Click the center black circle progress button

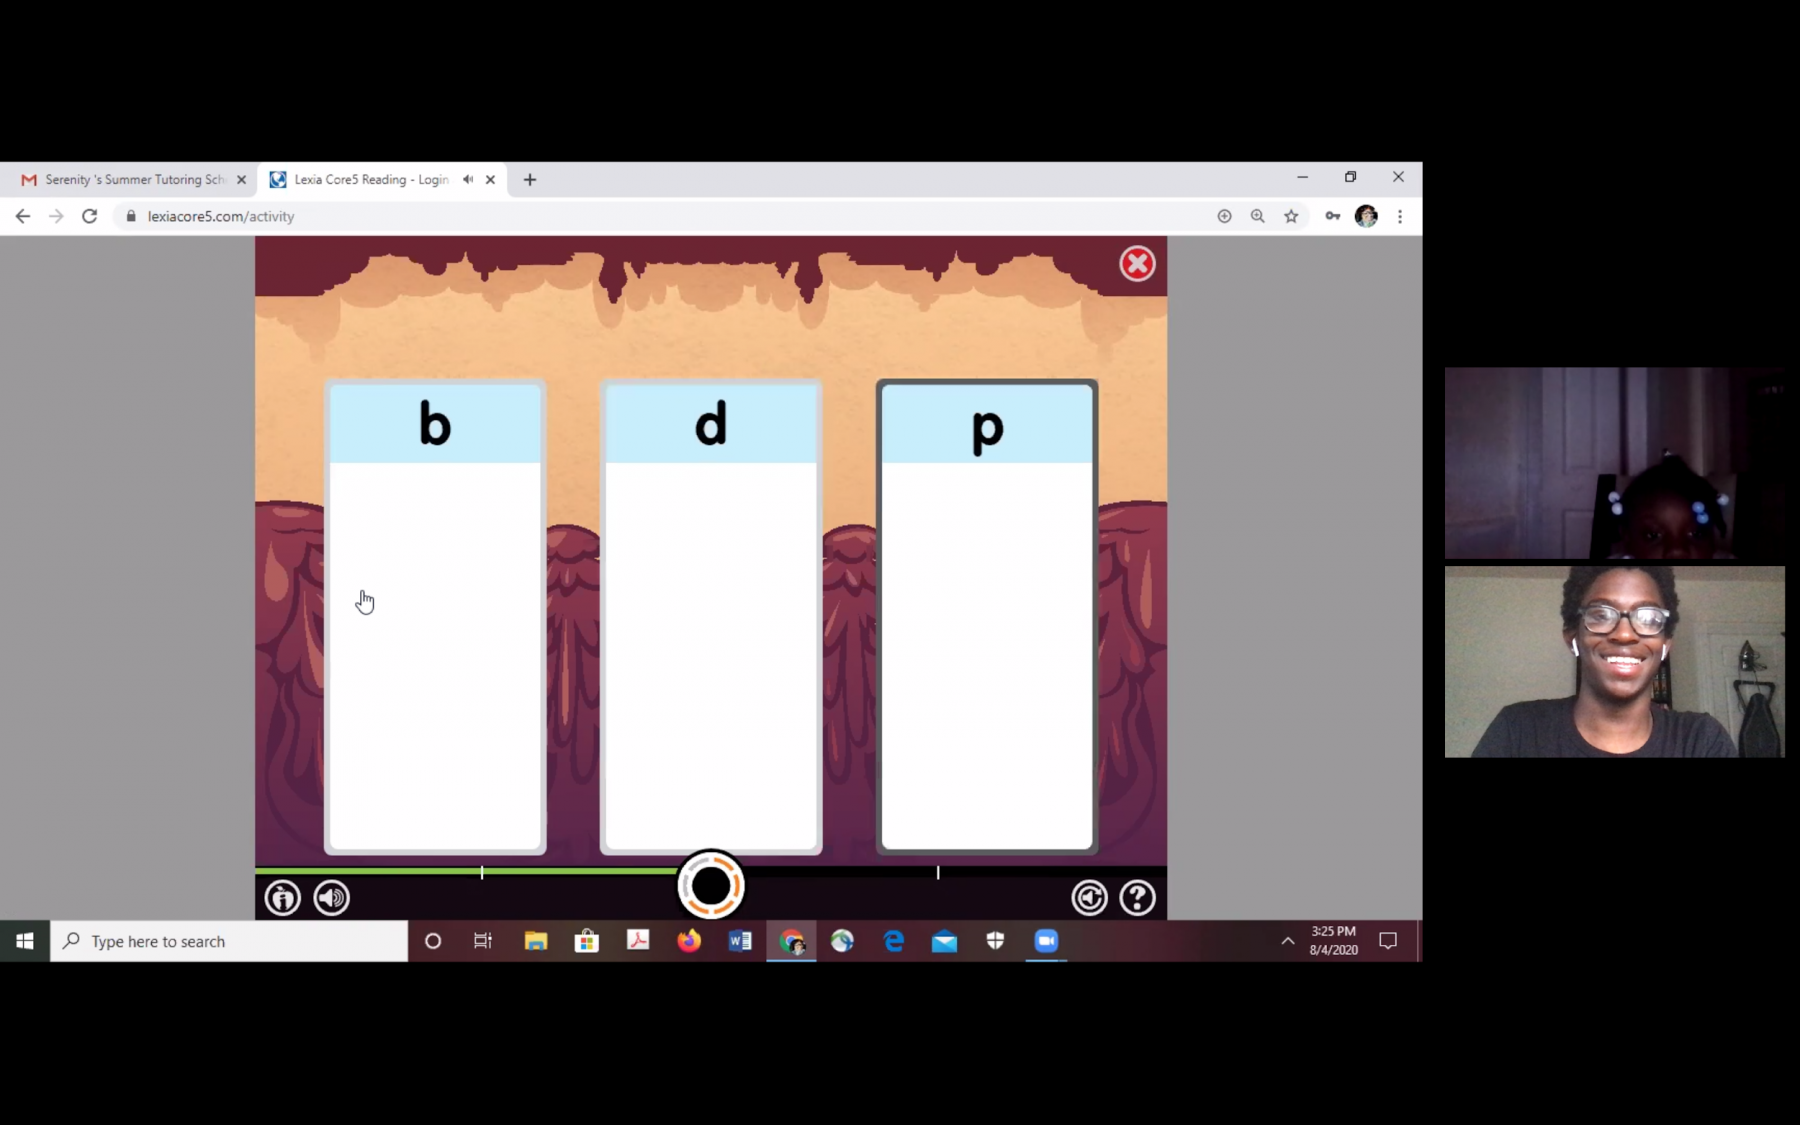point(711,885)
